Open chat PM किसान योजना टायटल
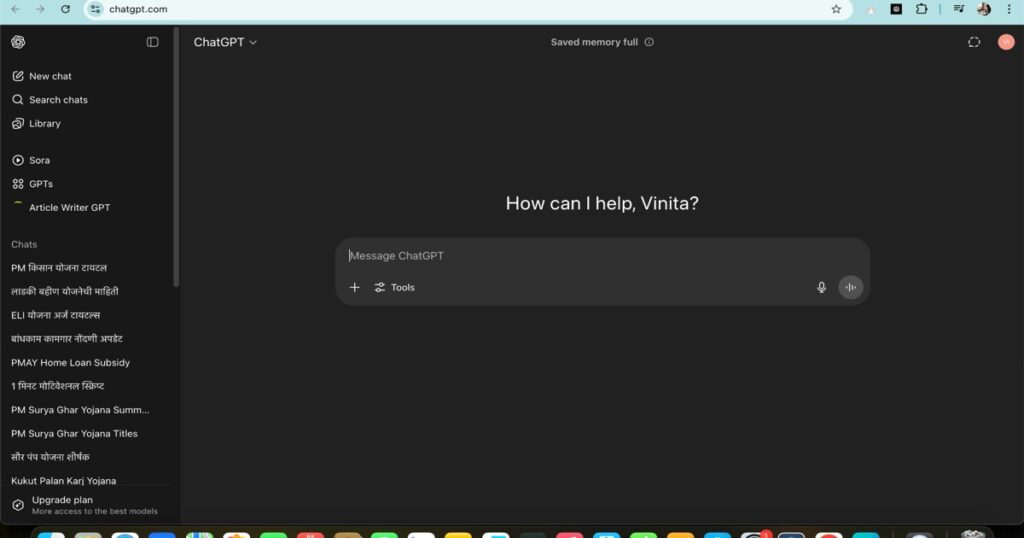 (x=59, y=268)
